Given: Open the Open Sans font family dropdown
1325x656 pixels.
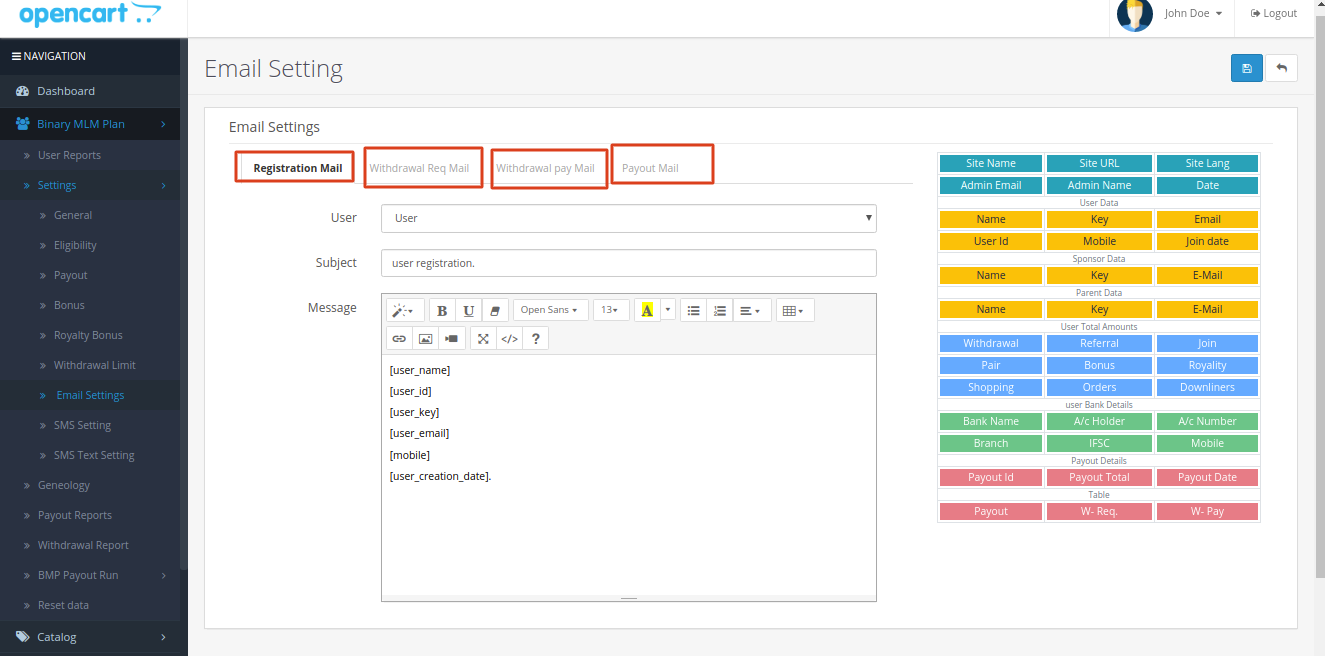Looking at the screenshot, I should pos(548,311).
